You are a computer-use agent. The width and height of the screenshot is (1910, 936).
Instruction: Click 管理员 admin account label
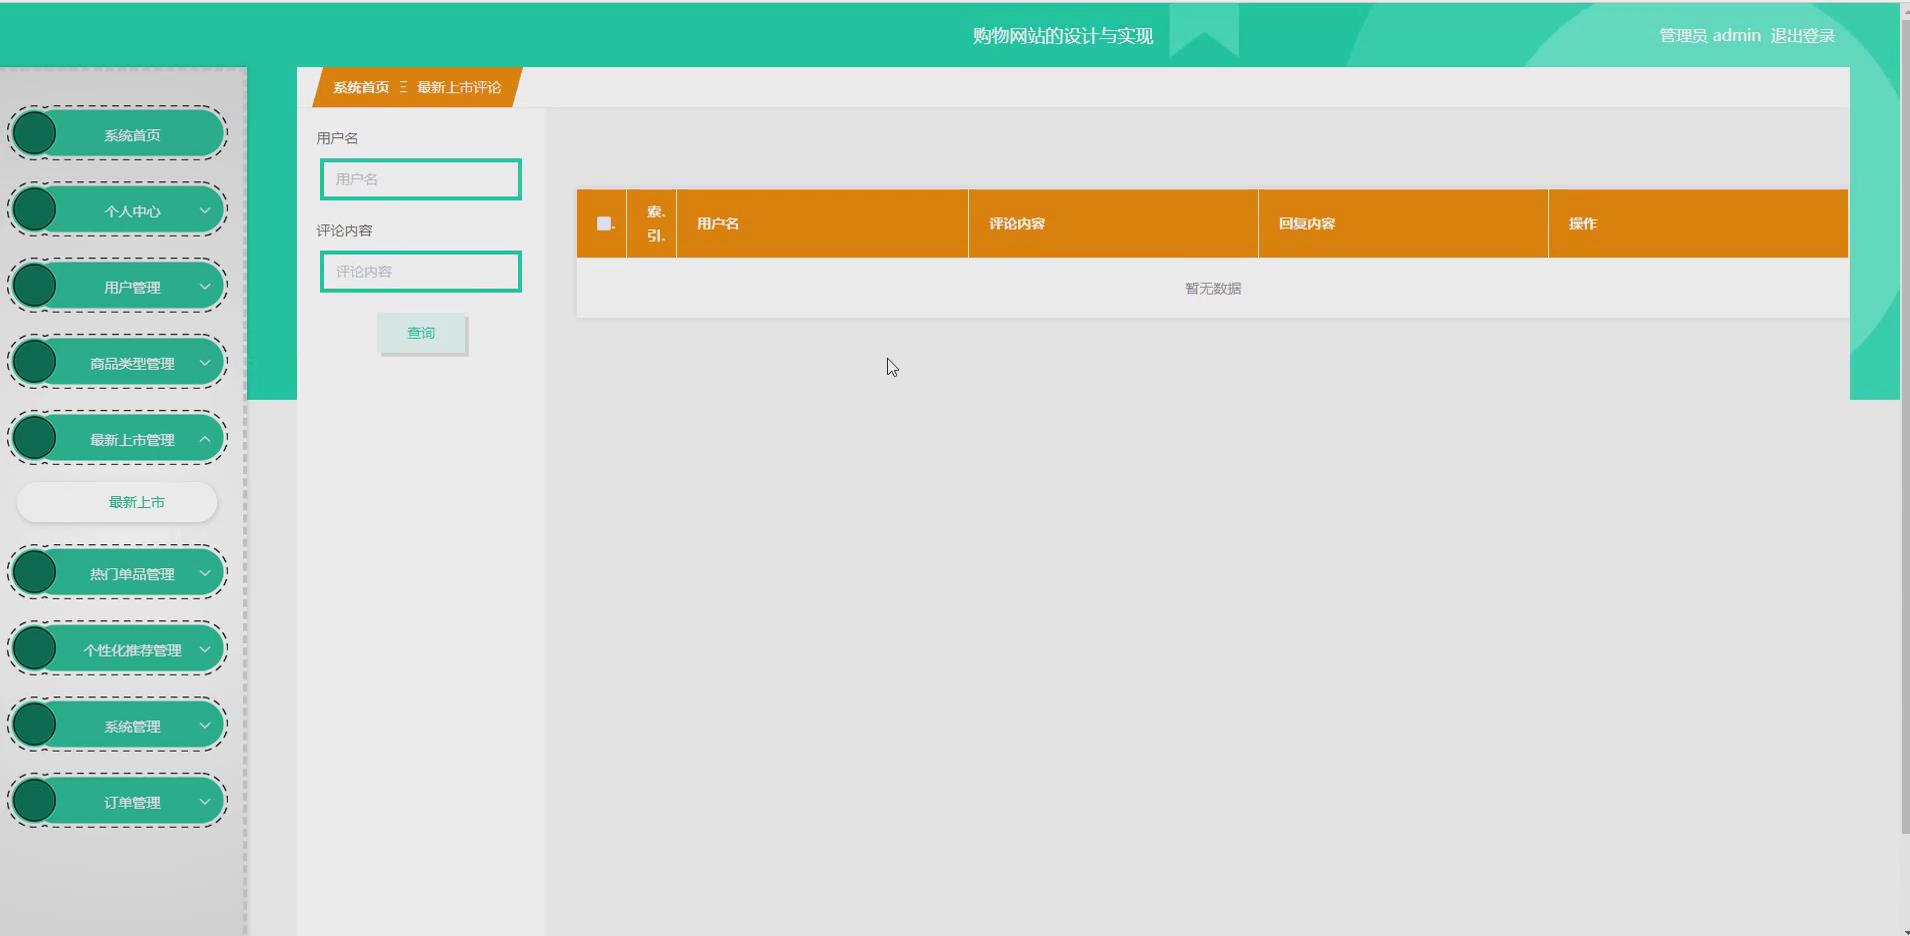pyautogui.click(x=1710, y=36)
